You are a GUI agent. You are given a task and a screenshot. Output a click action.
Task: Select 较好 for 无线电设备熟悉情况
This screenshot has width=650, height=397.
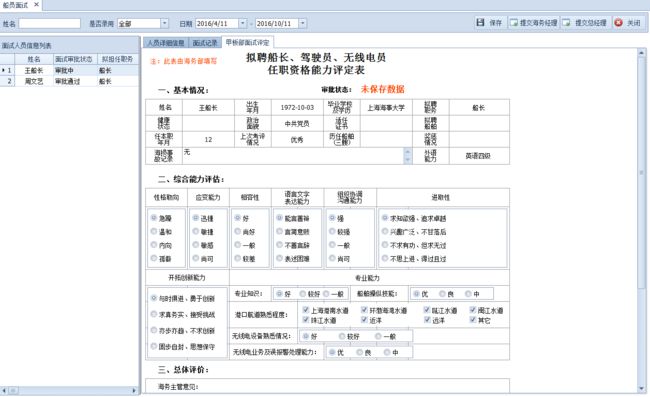[x=342, y=336]
